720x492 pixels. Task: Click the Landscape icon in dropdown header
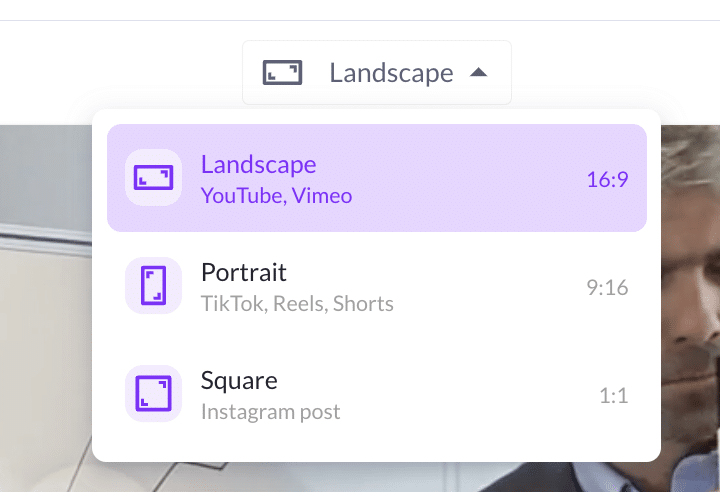tap(282, 73)
